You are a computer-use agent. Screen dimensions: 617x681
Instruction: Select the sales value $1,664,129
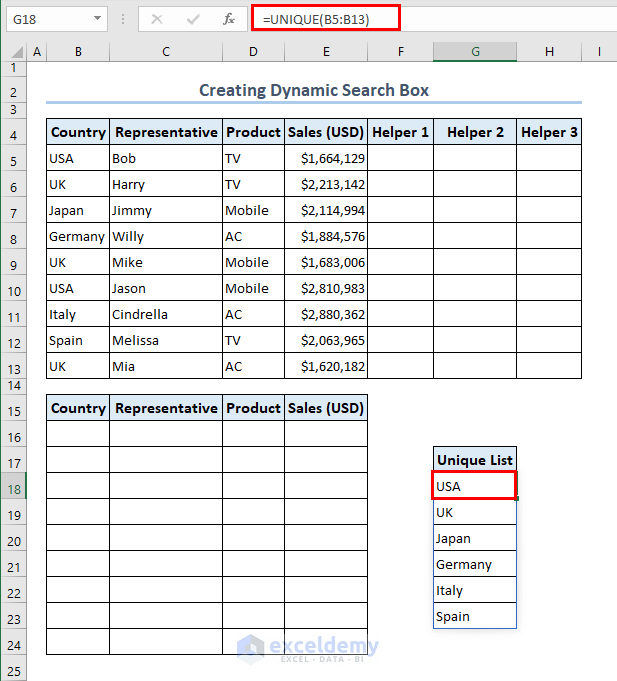pos(326,158)
